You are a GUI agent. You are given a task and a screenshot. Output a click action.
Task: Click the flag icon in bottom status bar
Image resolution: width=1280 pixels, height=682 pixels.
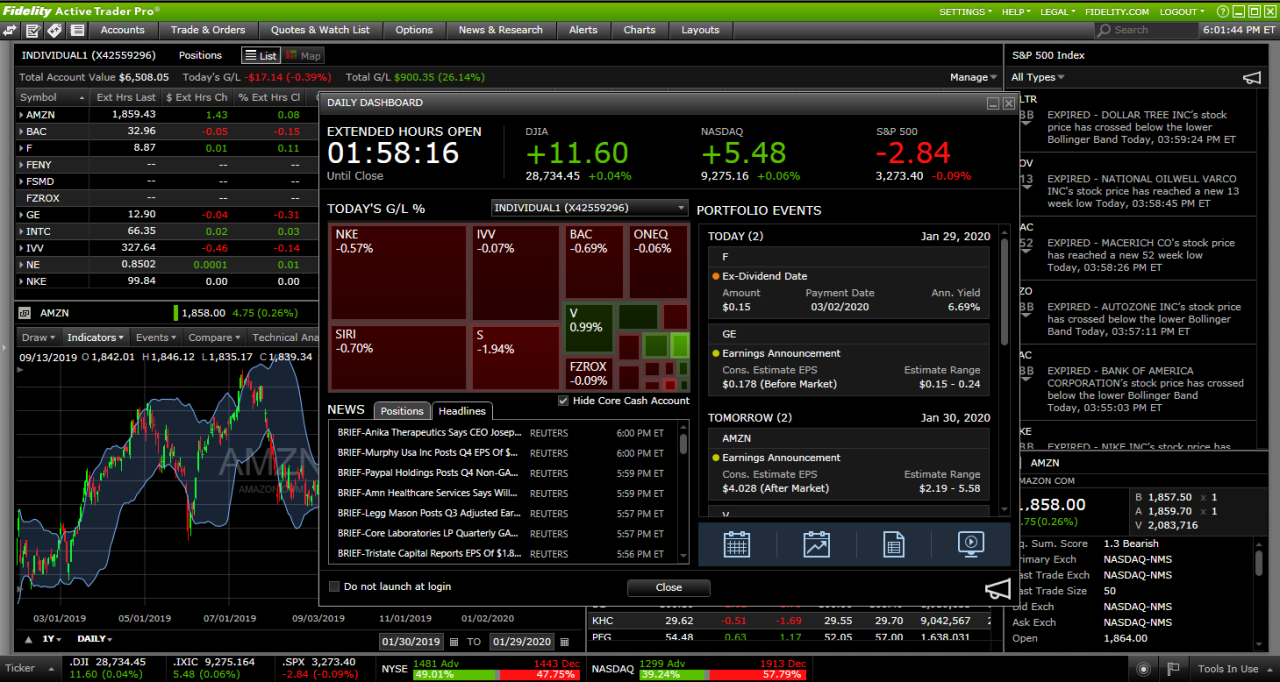click(x=1174, y=669)
